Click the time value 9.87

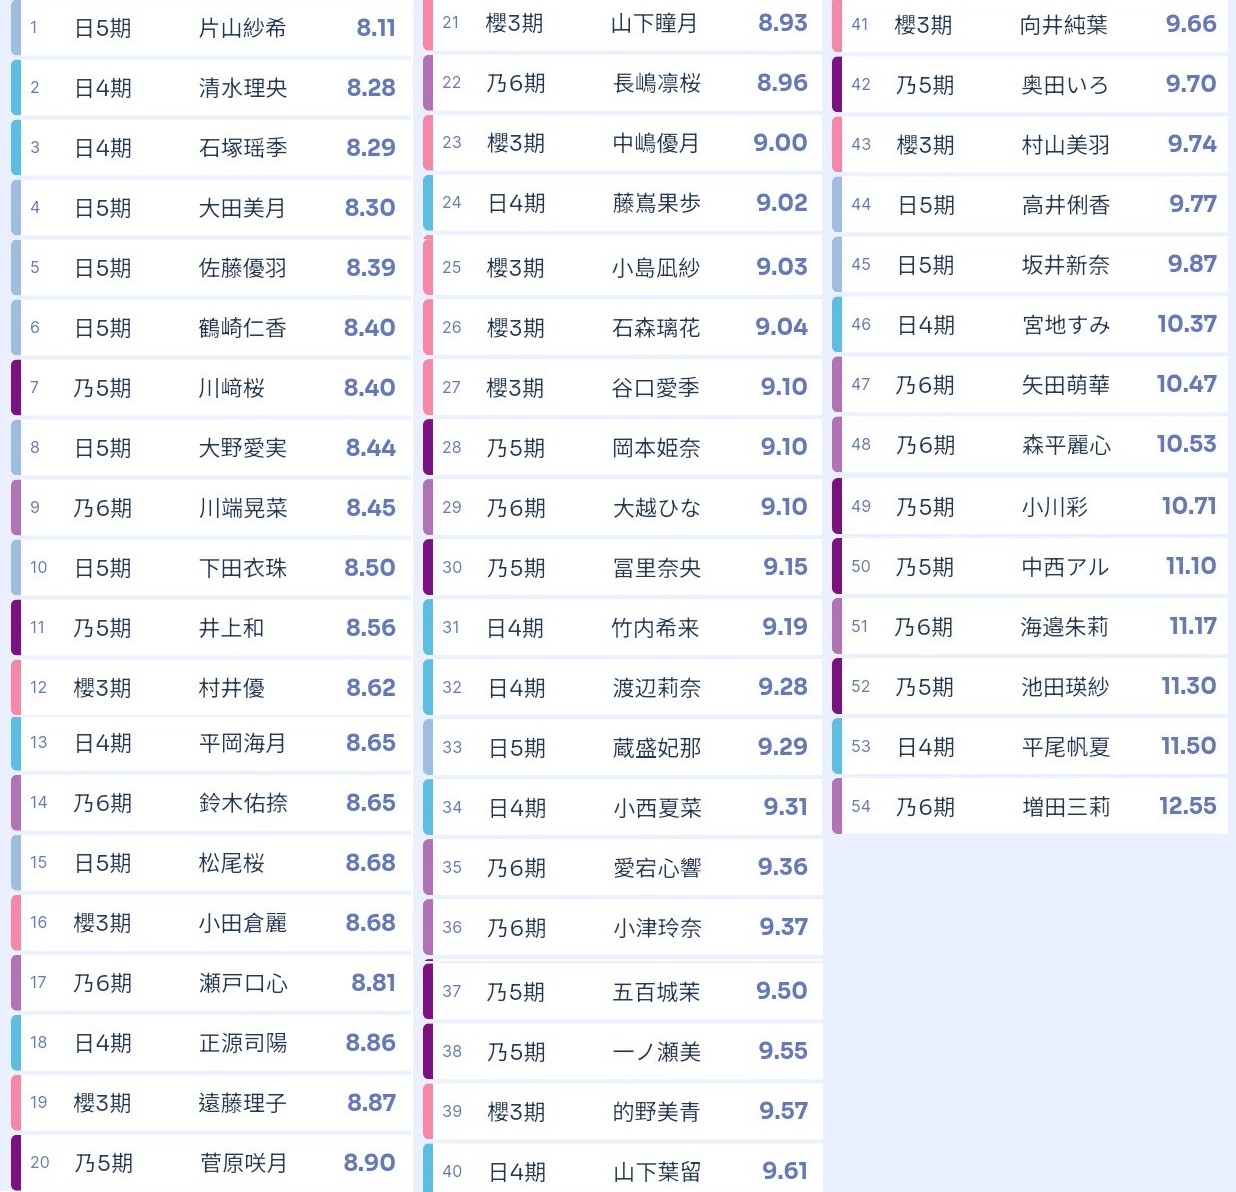1192,264
